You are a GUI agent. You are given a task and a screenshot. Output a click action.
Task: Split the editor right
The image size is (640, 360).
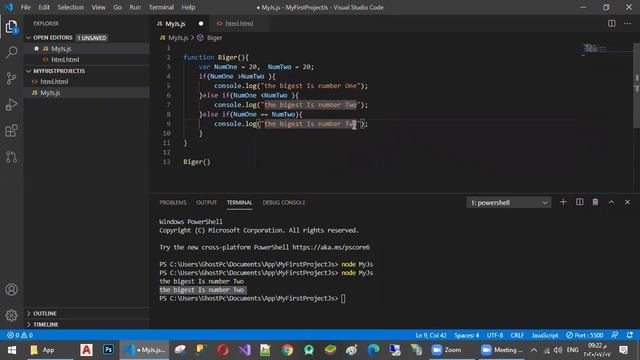coord(611,23)
